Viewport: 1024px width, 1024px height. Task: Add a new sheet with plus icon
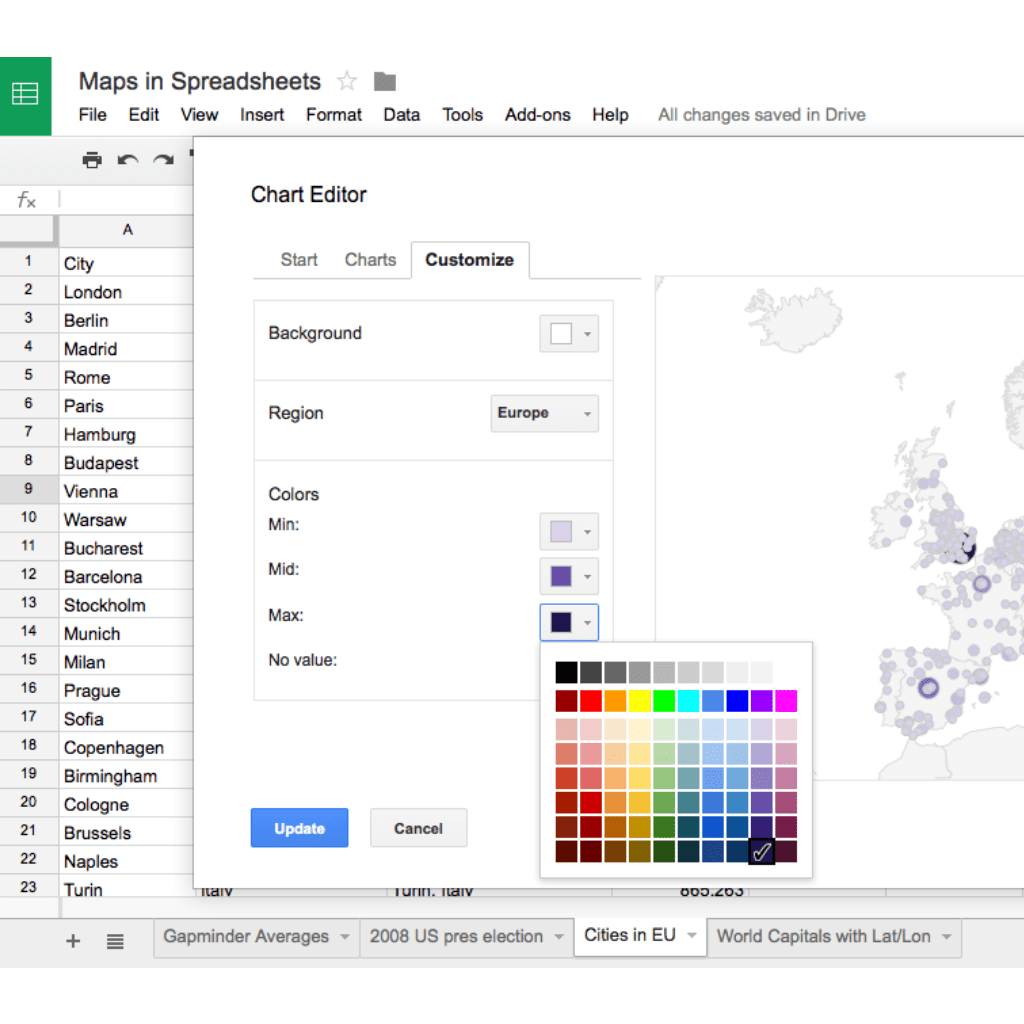click(x=73, y=940)
